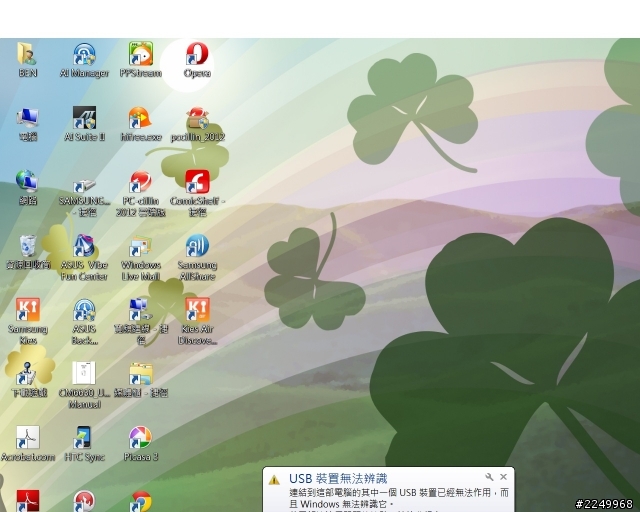Select the 資源回收筒 Recycle Bin icon

click(x=28, y=246)
